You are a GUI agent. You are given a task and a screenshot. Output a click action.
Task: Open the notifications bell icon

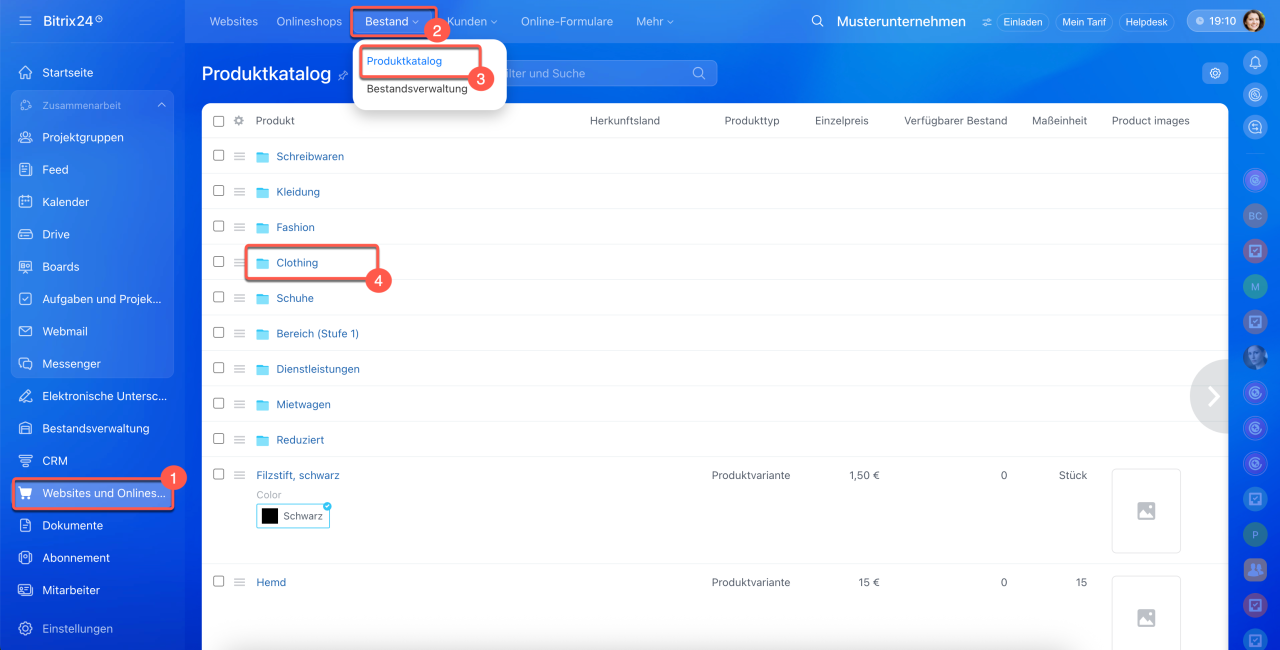pyautogui.click(x=1254, y=62)
